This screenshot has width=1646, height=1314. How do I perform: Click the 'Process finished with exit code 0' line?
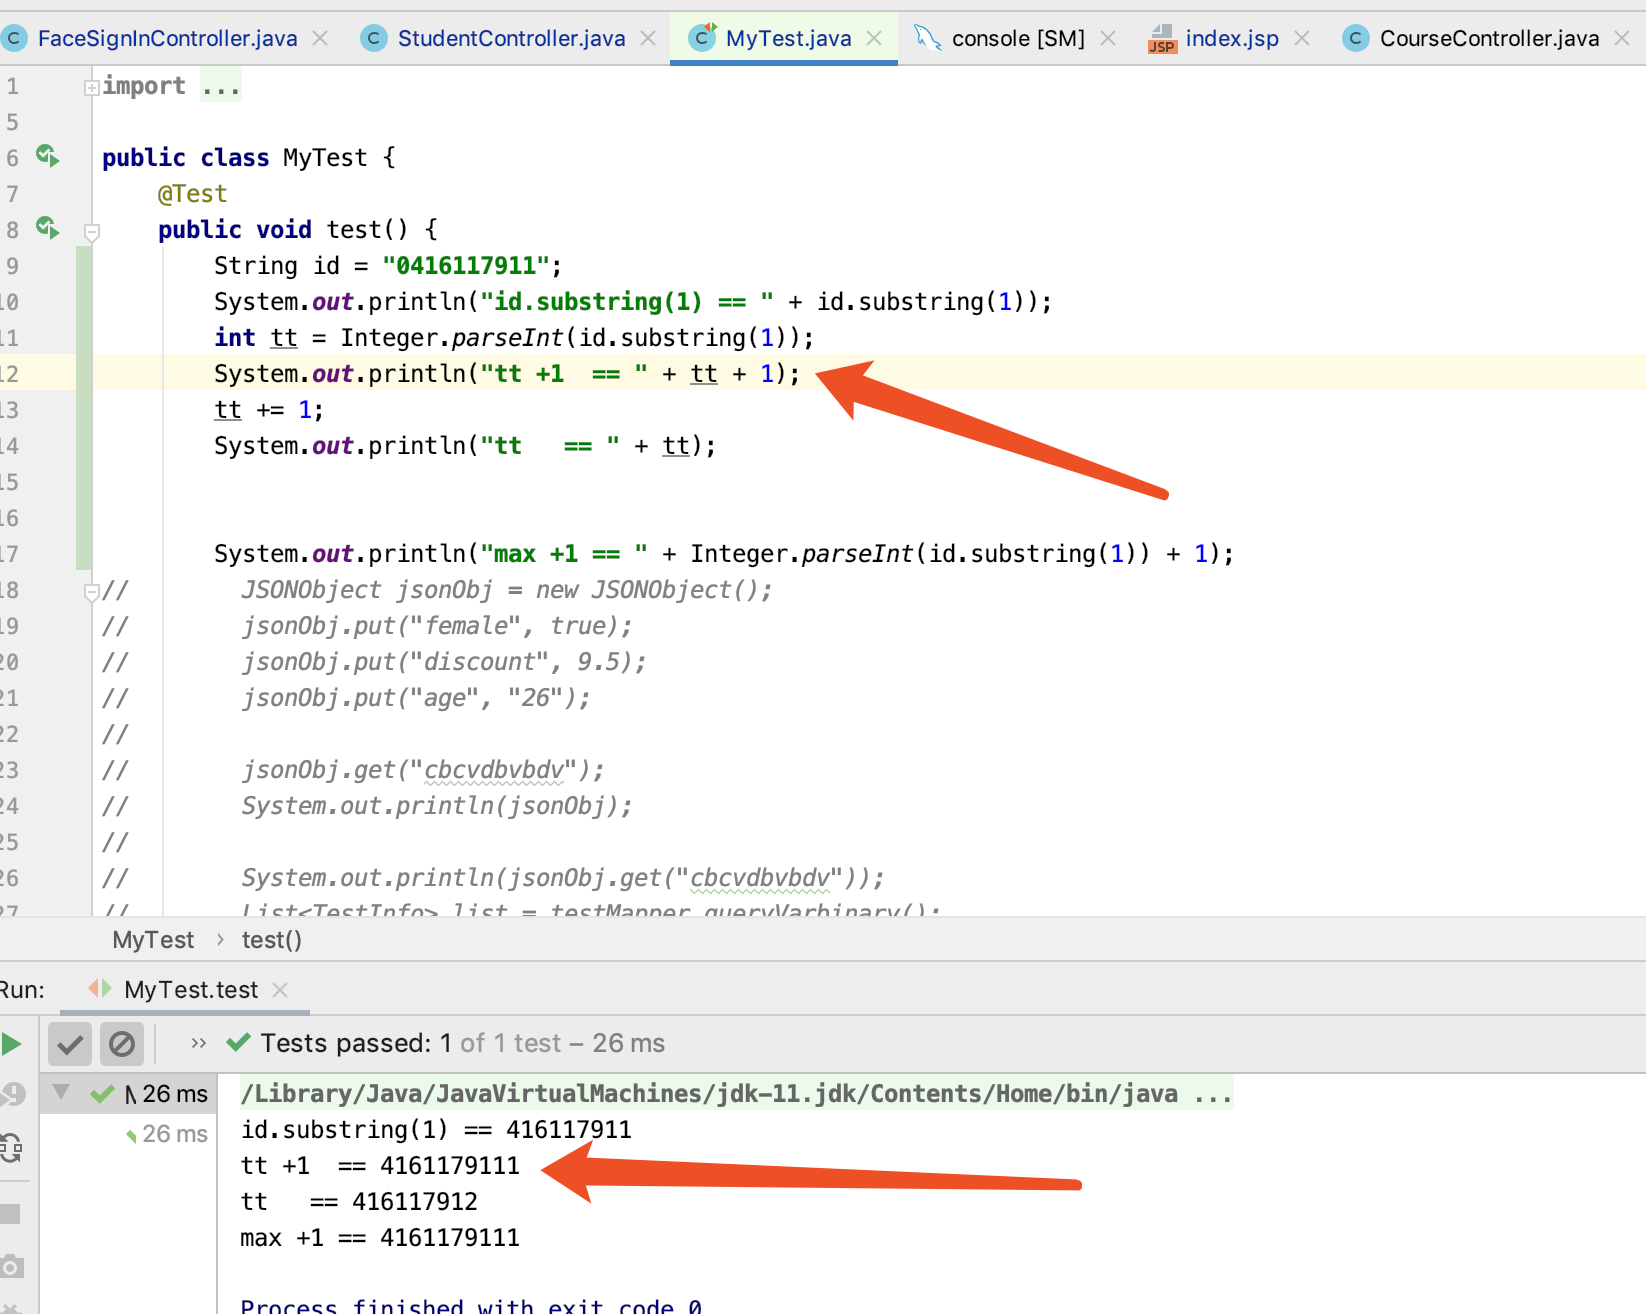[x=471, y=1305]
